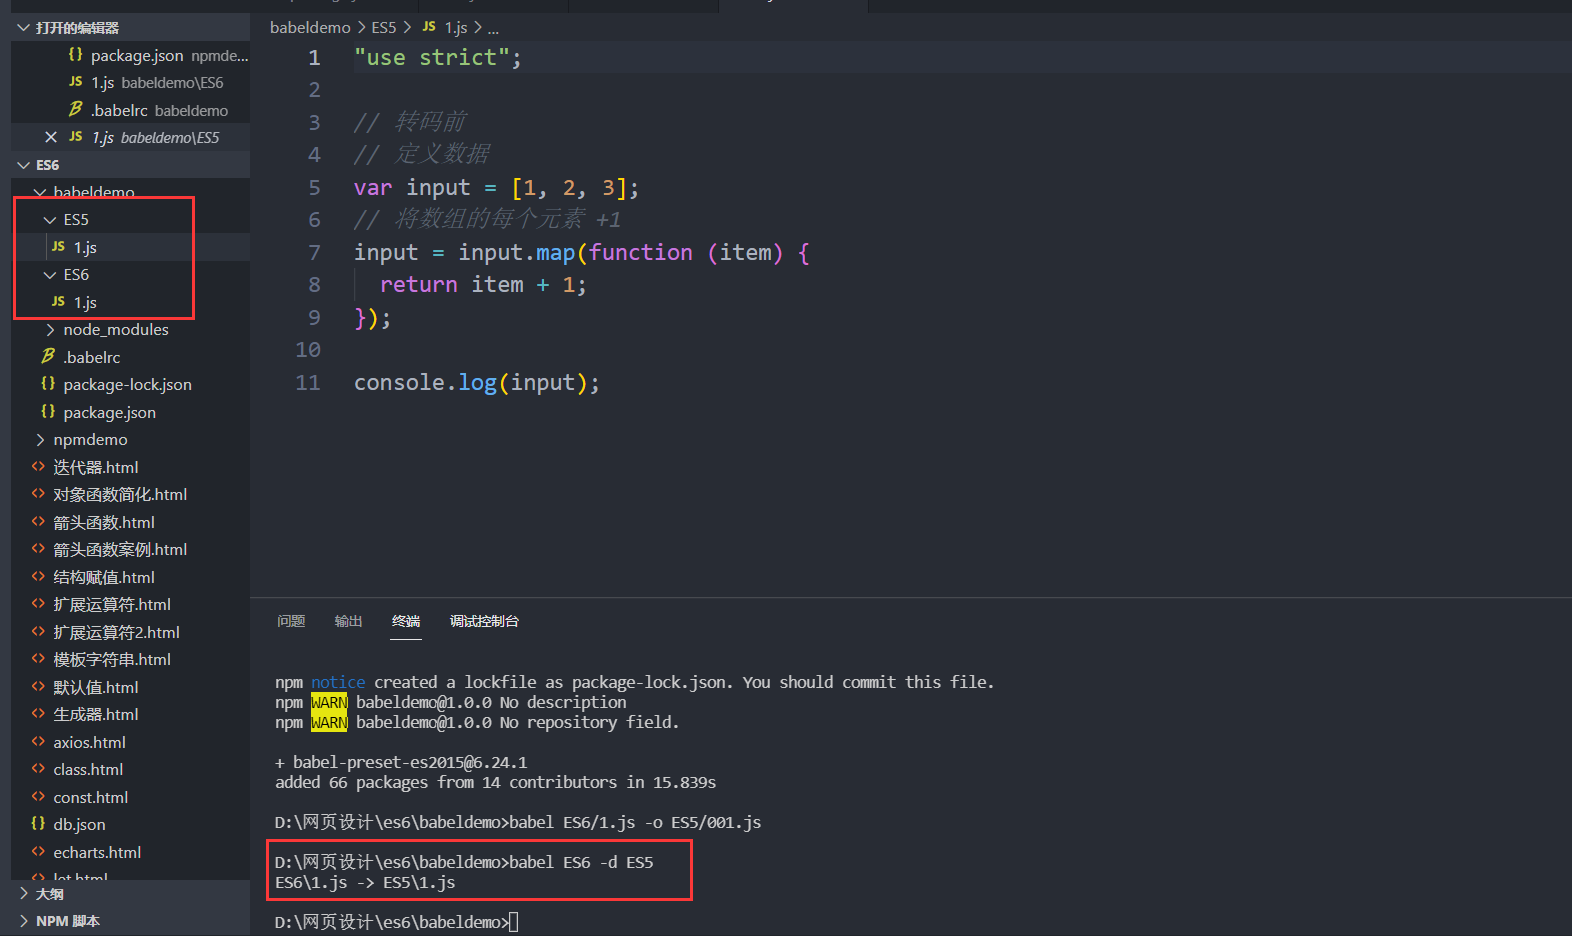This screenshot has width=1572, height=936.
Task: Open package.json npmde... in open editors
Action: pyautogui.click(x=130, y=55)
